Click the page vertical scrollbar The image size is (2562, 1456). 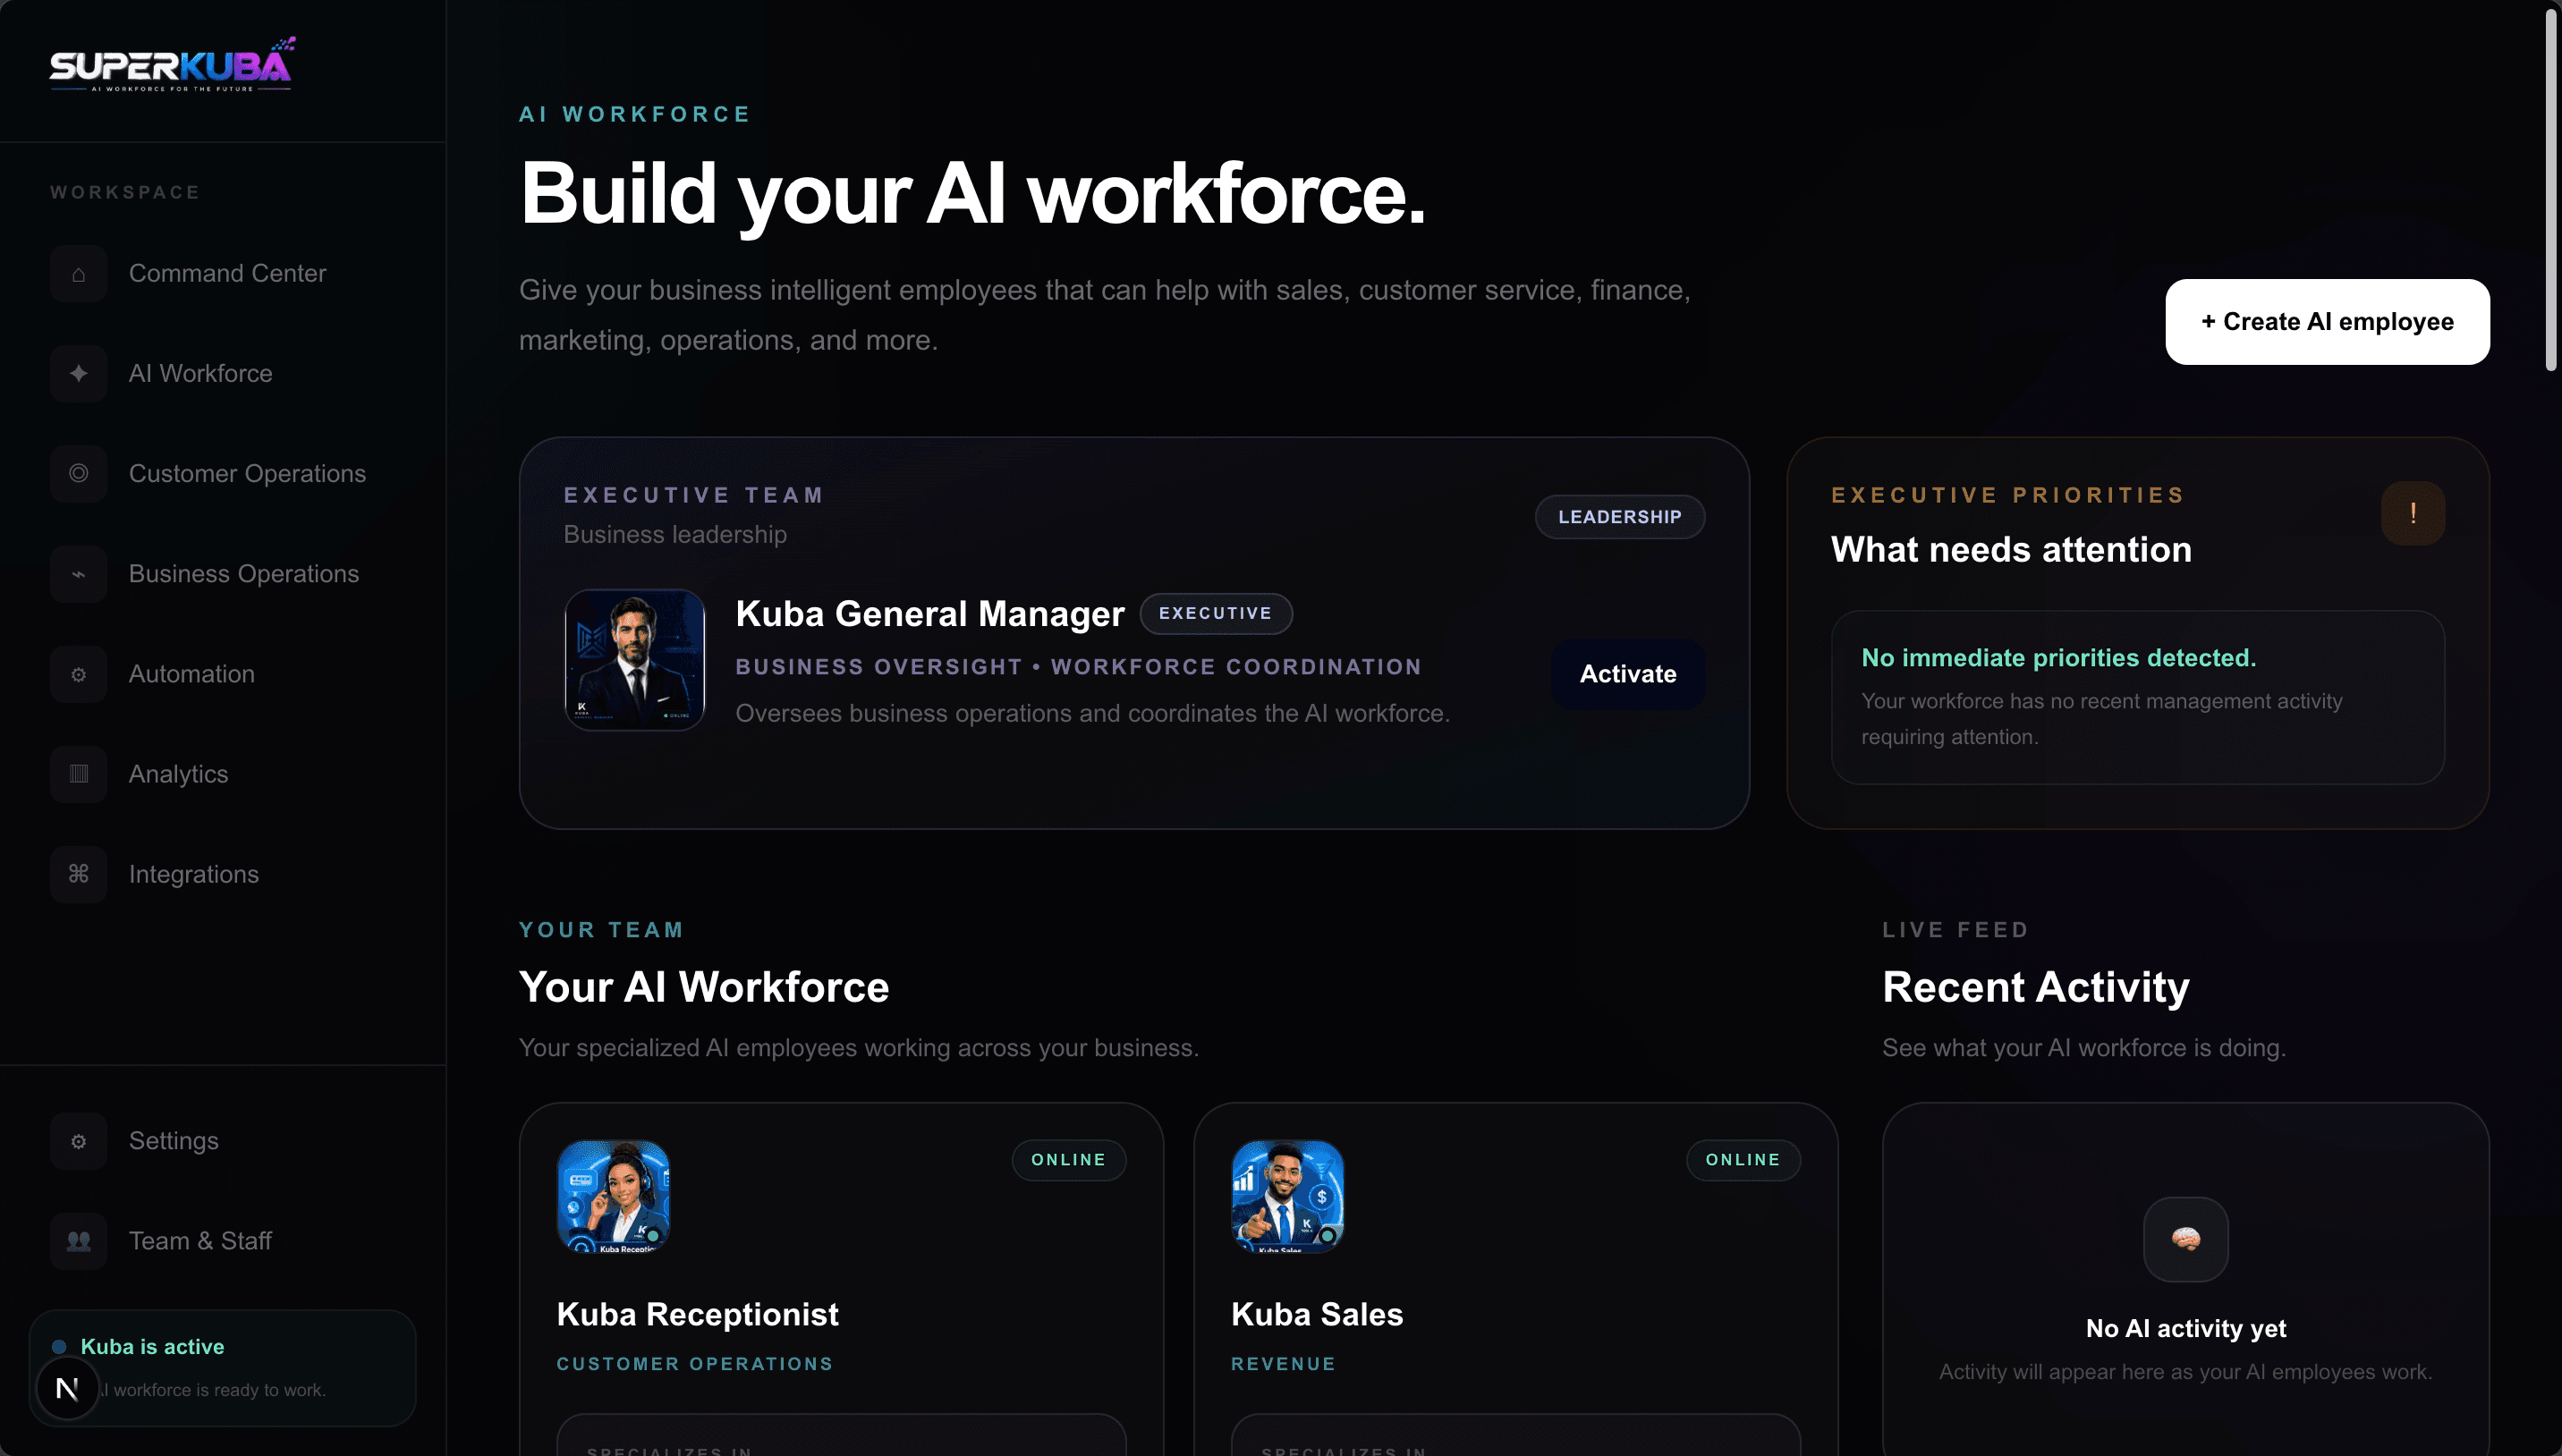[x=2550, y=190]
